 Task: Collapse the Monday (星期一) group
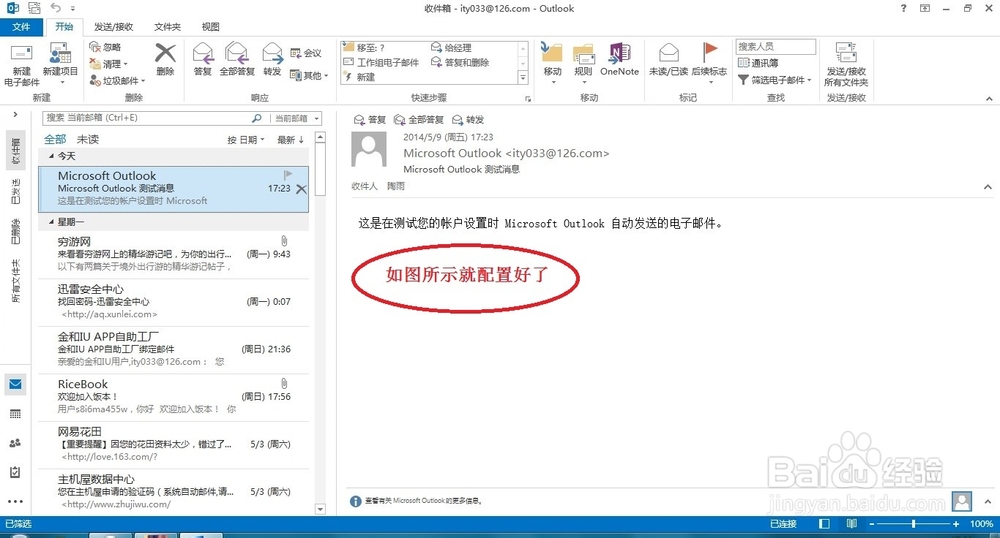[51, 222]
